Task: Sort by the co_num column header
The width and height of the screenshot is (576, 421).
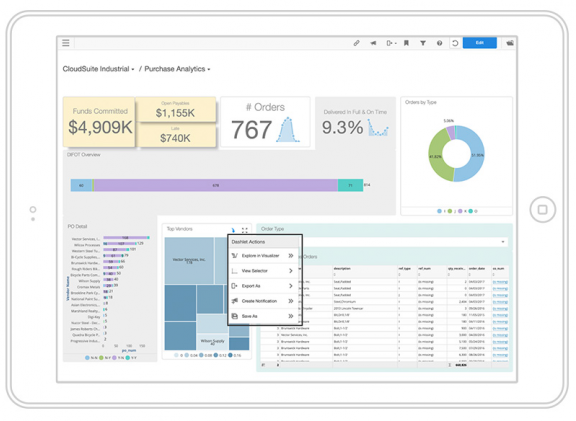Action: (498, 269)
